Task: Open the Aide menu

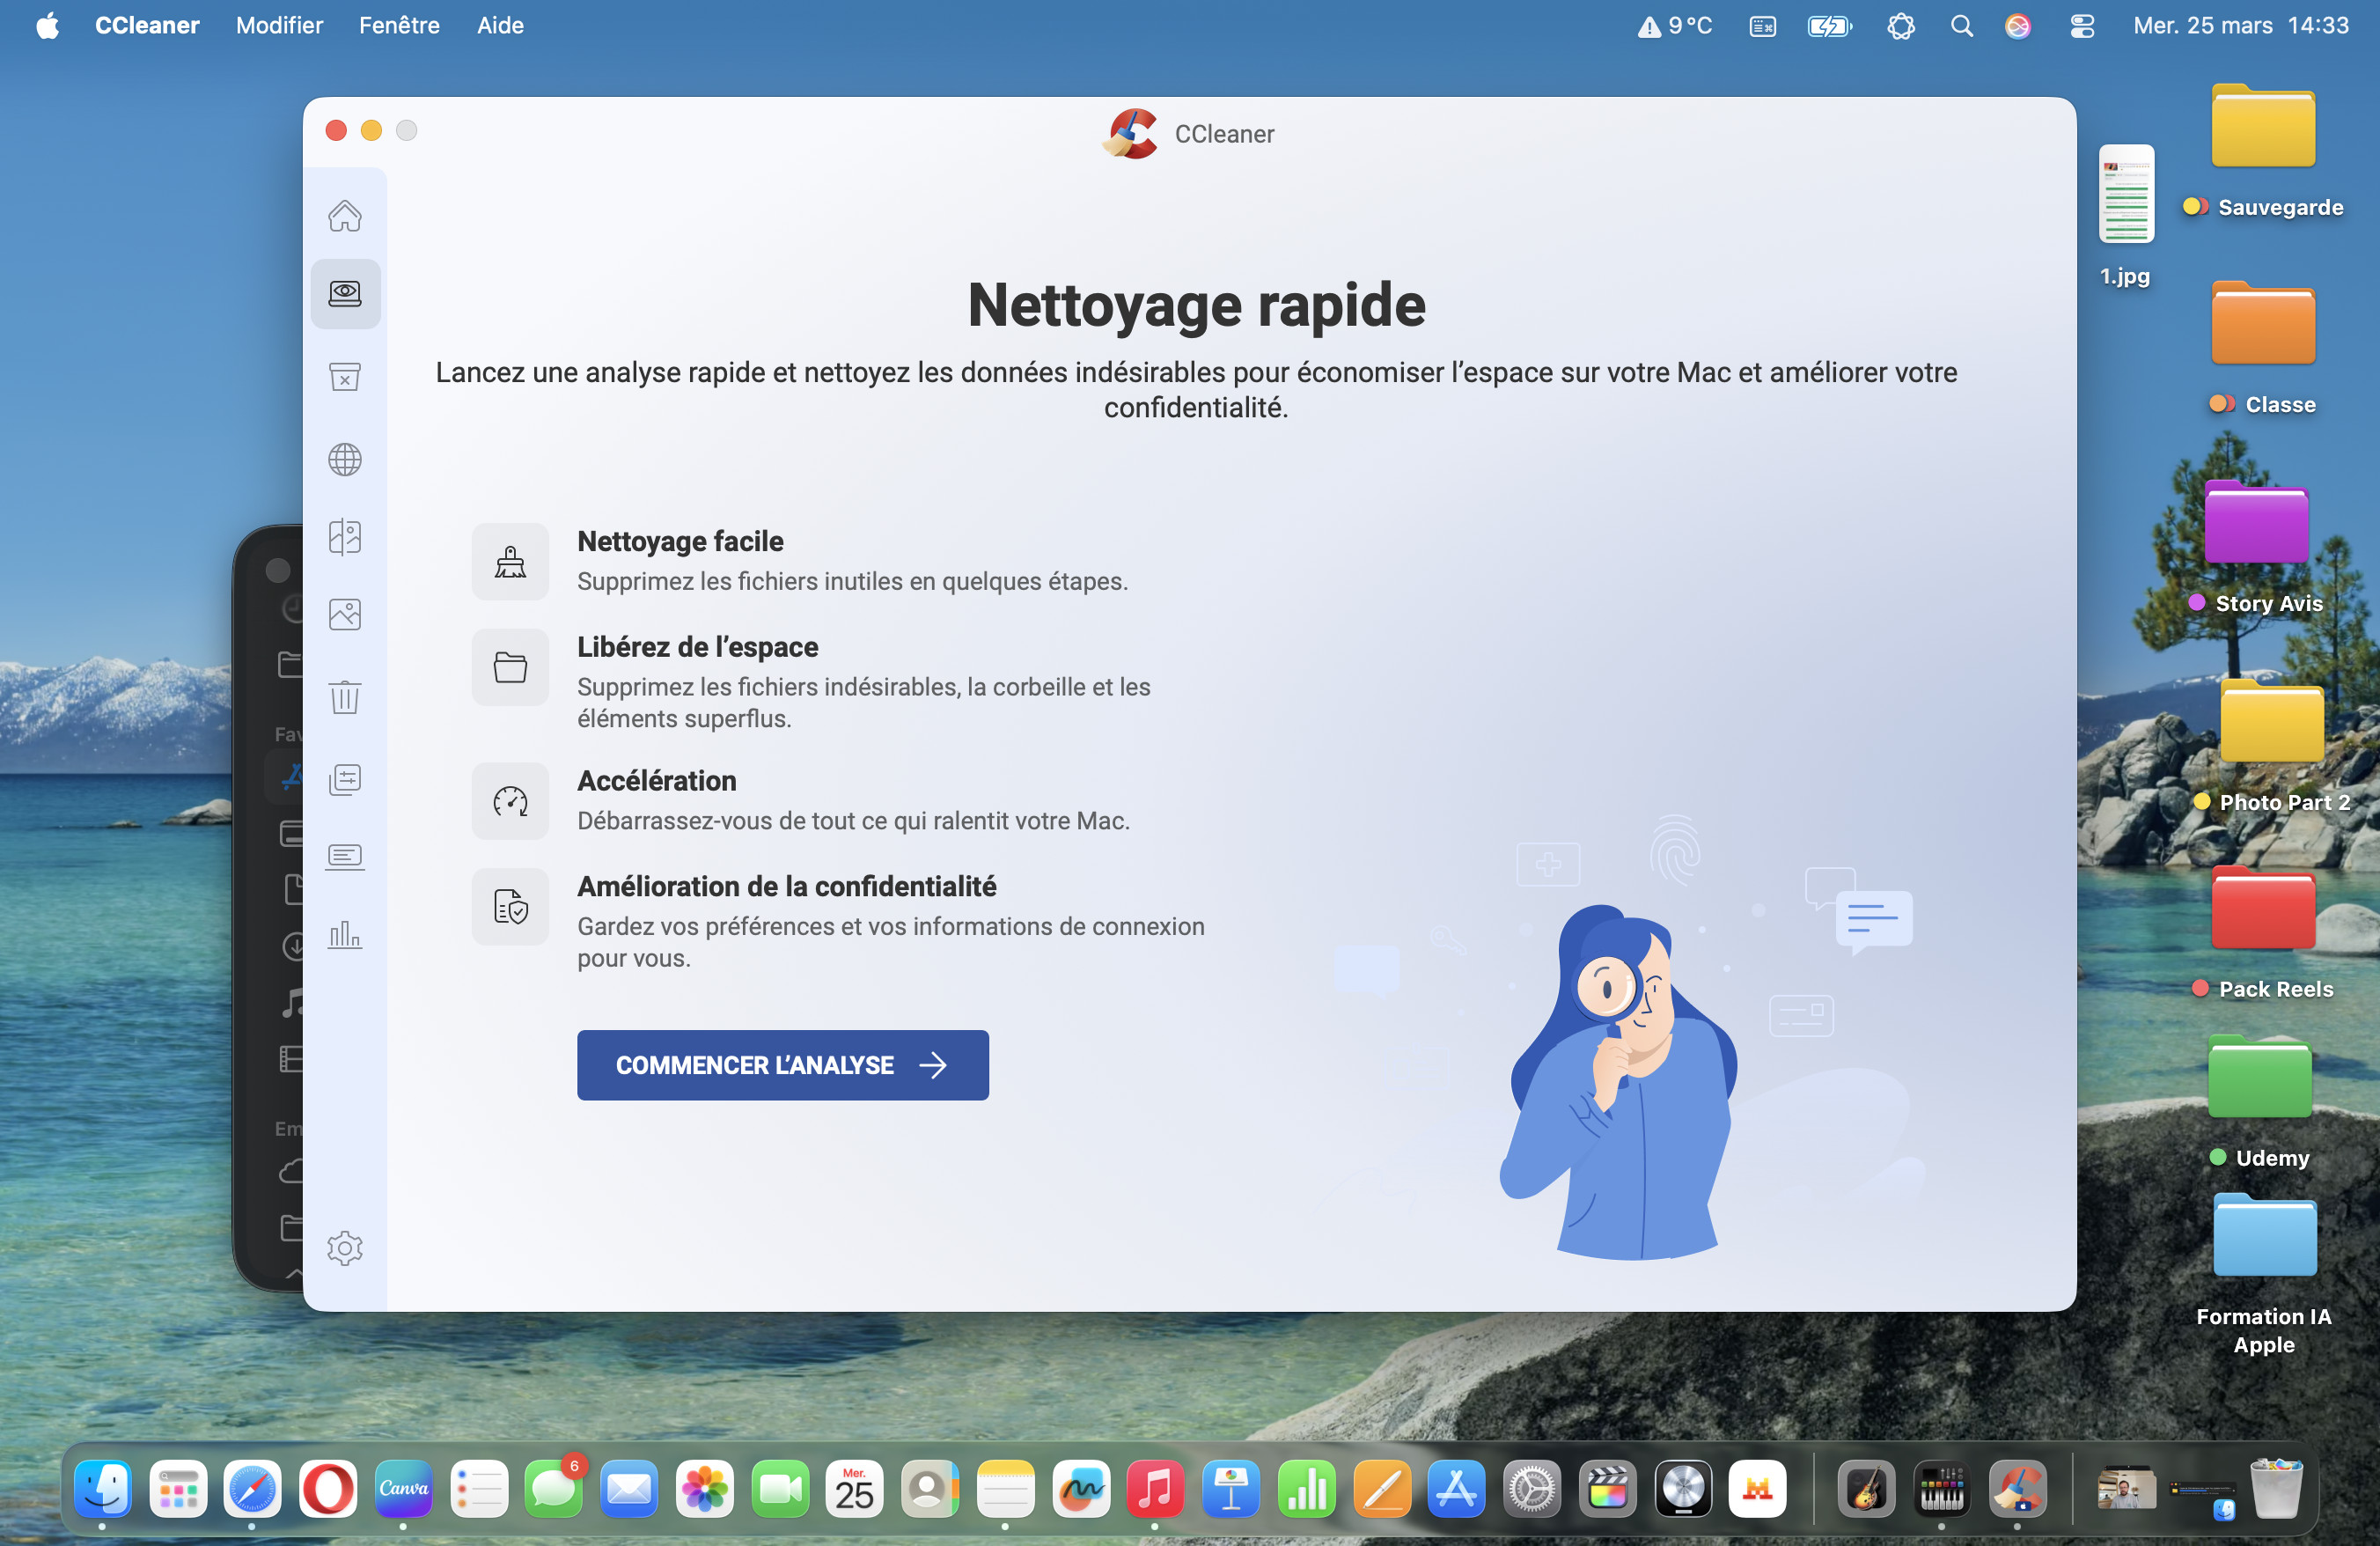Action: [x=500, y=25]
